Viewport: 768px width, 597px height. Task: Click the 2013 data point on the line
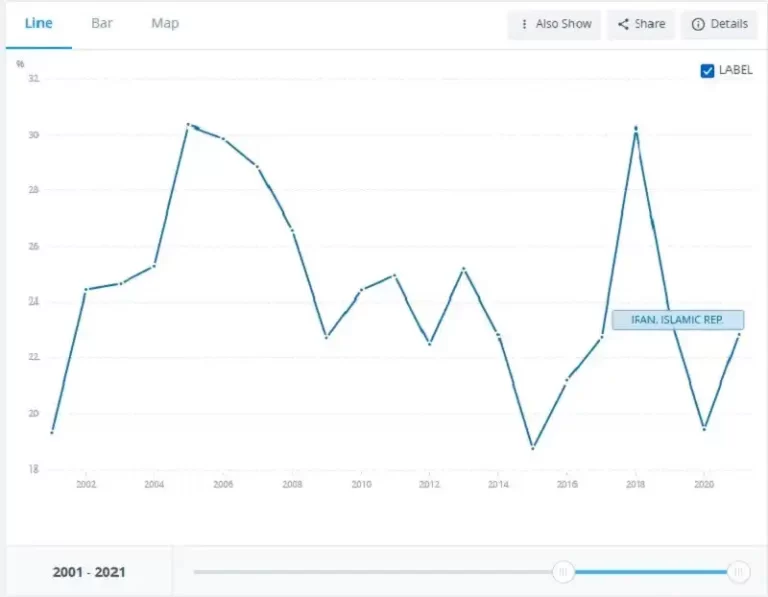click(463, 269)
